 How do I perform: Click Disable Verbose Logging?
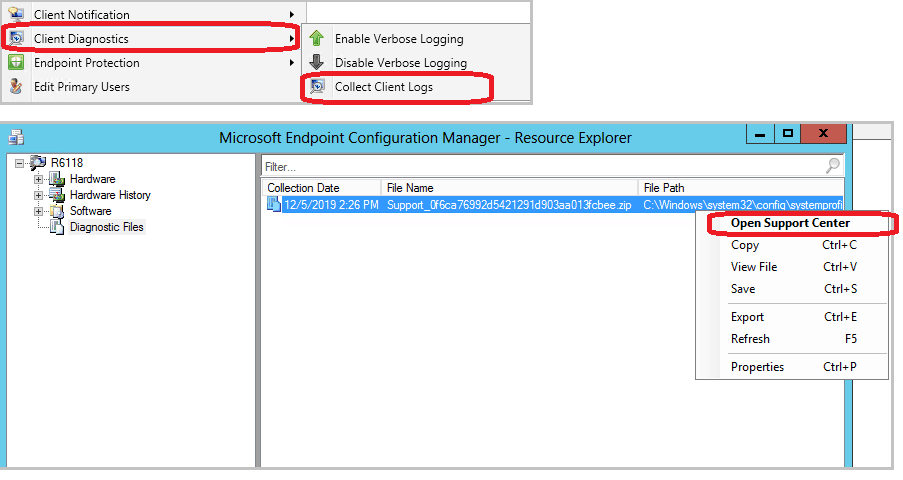pyautogui.click(x=416, y=63)
